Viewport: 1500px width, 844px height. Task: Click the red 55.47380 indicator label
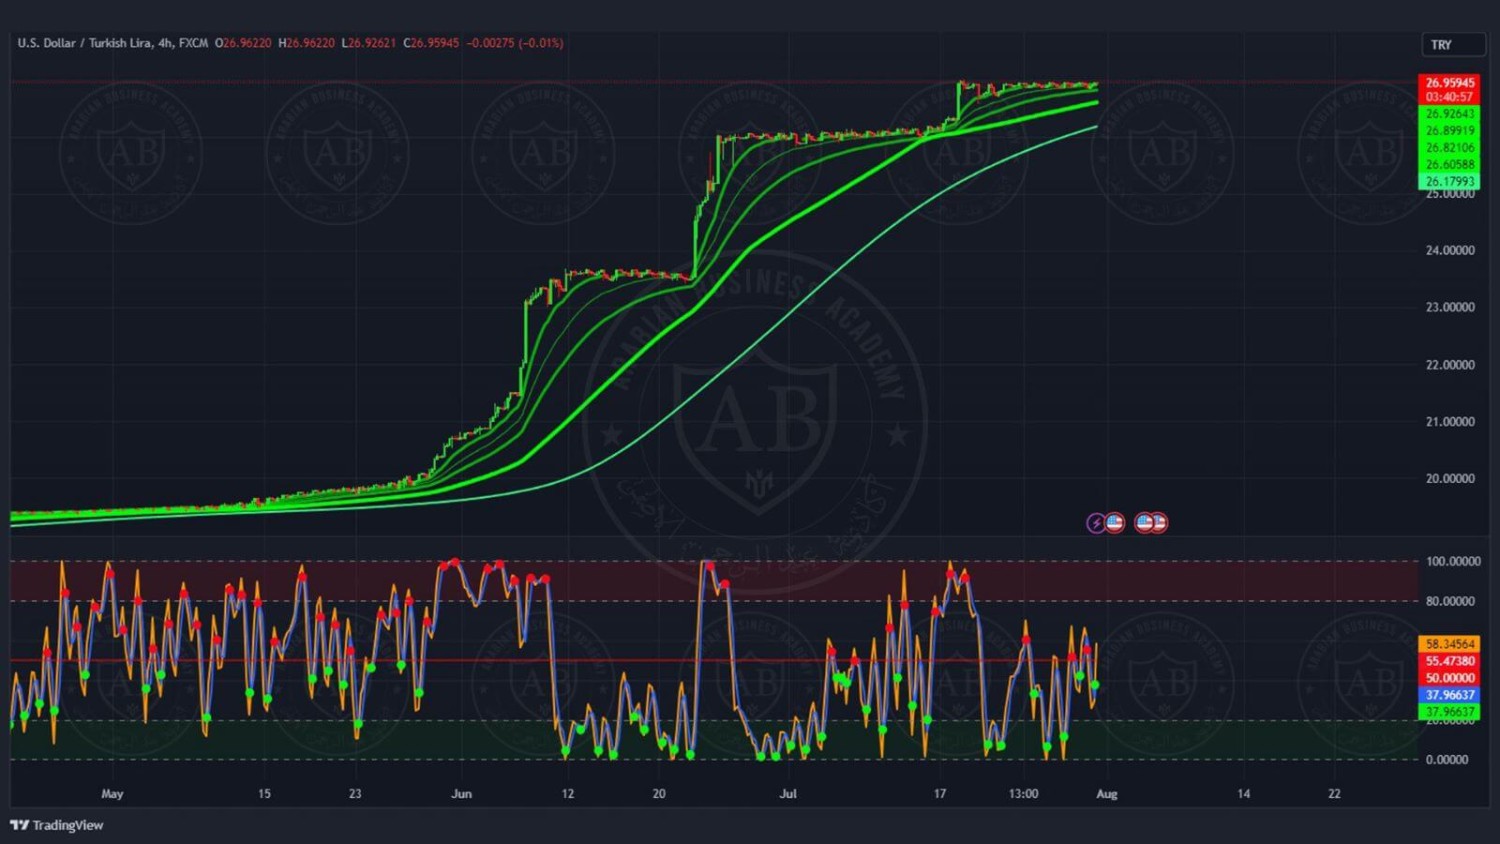(x=1449, y=662)
